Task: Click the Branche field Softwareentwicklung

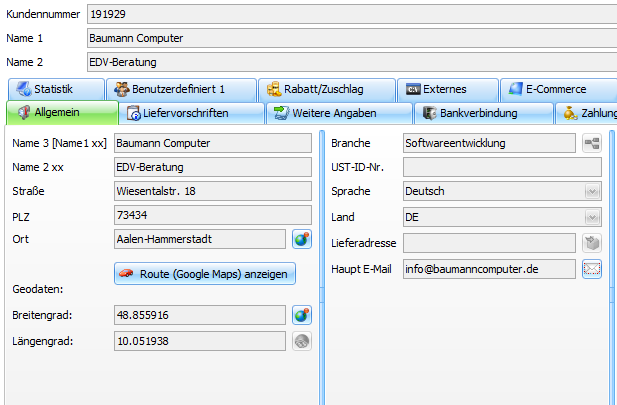Action: click(489, 143)
